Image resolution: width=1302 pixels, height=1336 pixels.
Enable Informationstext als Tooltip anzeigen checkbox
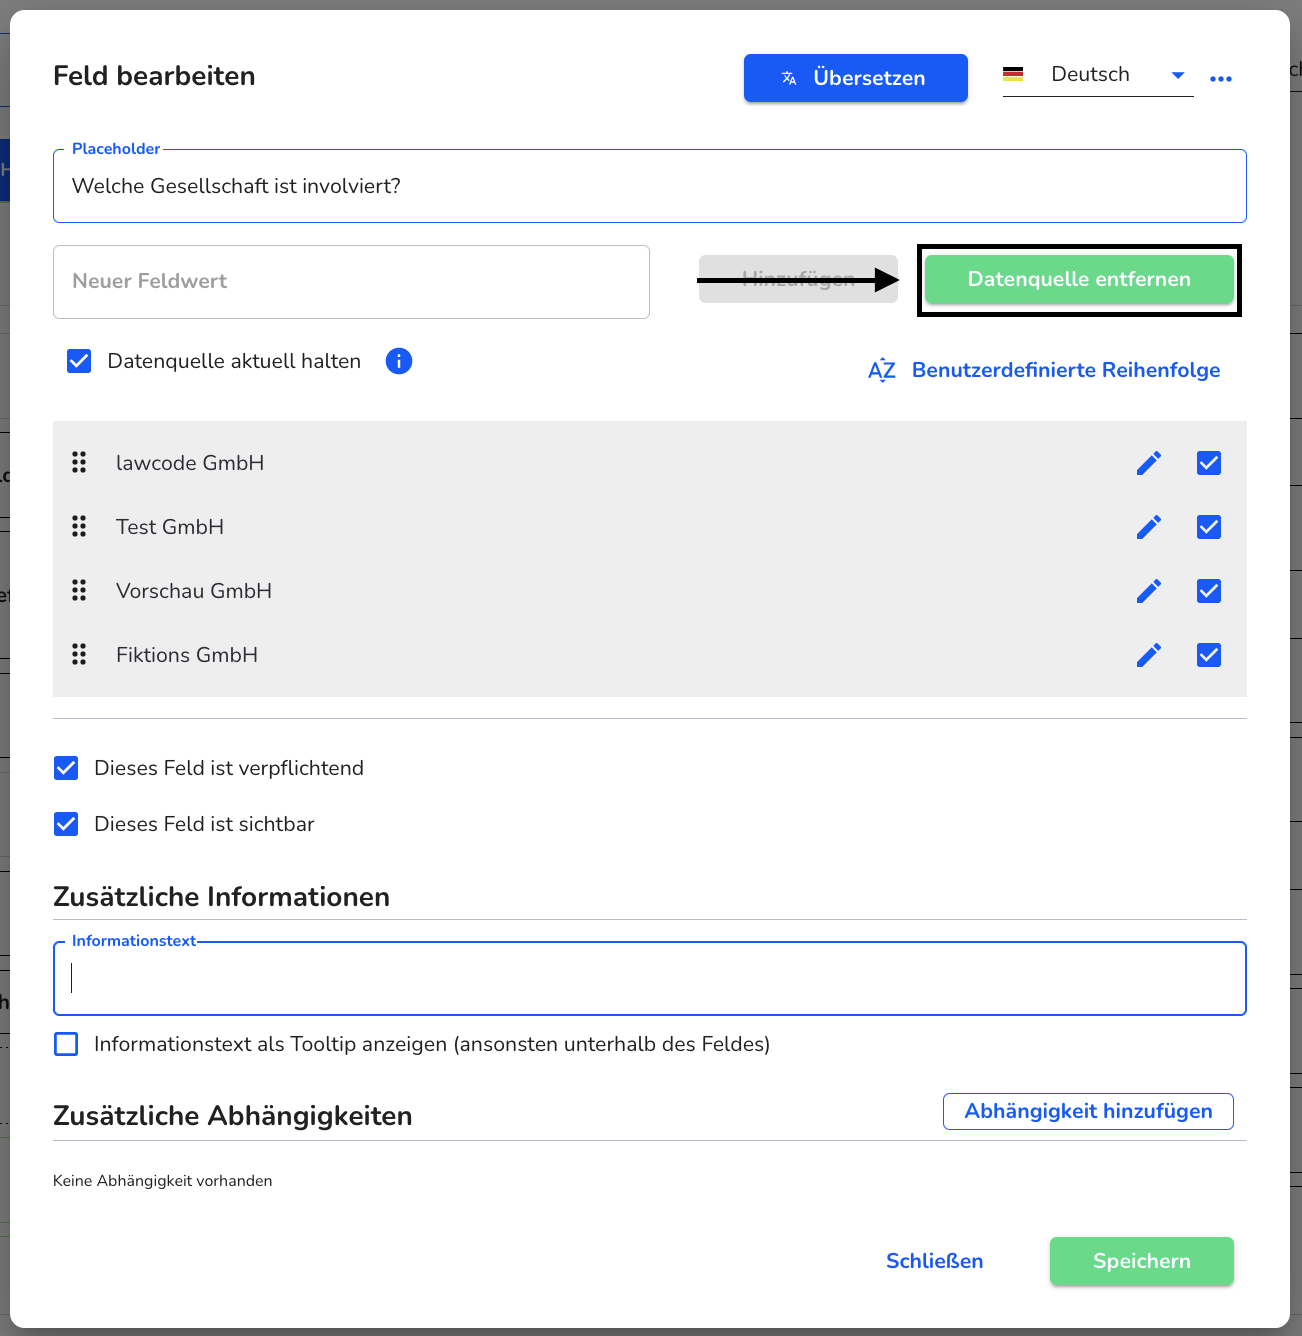(x=66, y=1044)
